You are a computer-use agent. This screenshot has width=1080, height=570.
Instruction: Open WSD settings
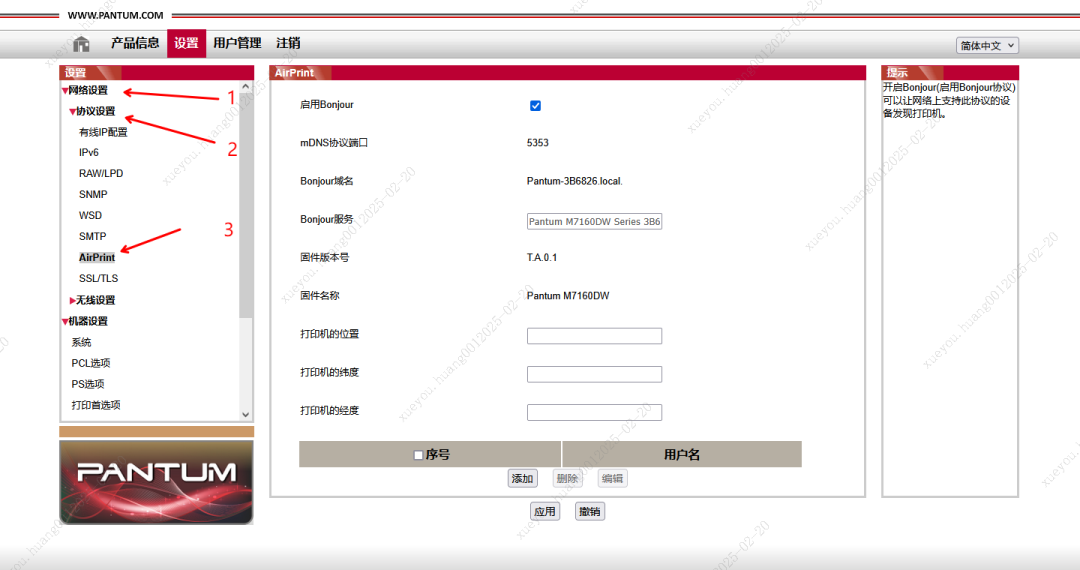[x=90, y=215]
